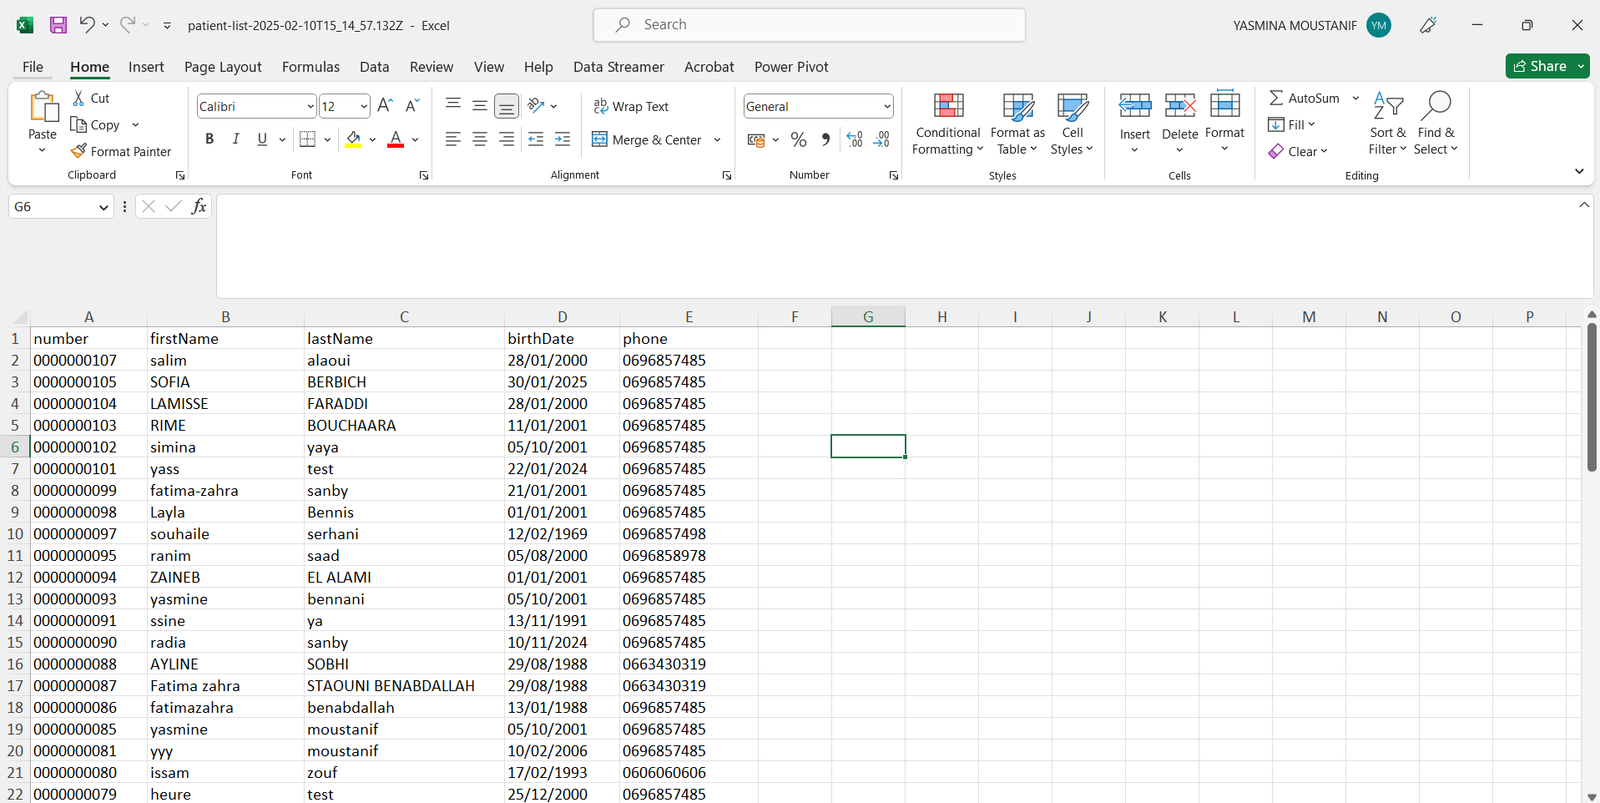Click the AutoSum button

1304,98
